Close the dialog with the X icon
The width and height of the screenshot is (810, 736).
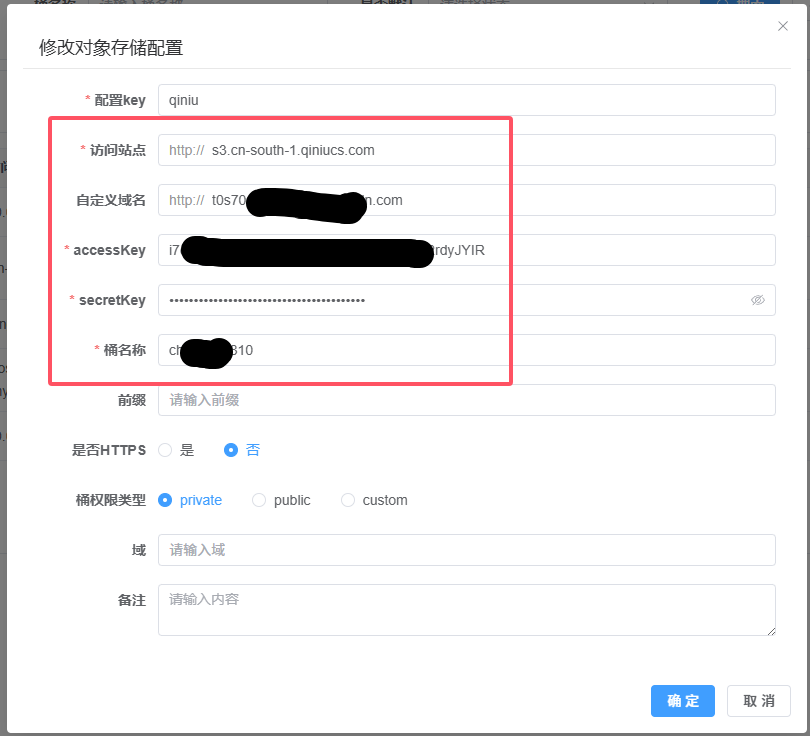pyautogui.click(x=783, y=26)
